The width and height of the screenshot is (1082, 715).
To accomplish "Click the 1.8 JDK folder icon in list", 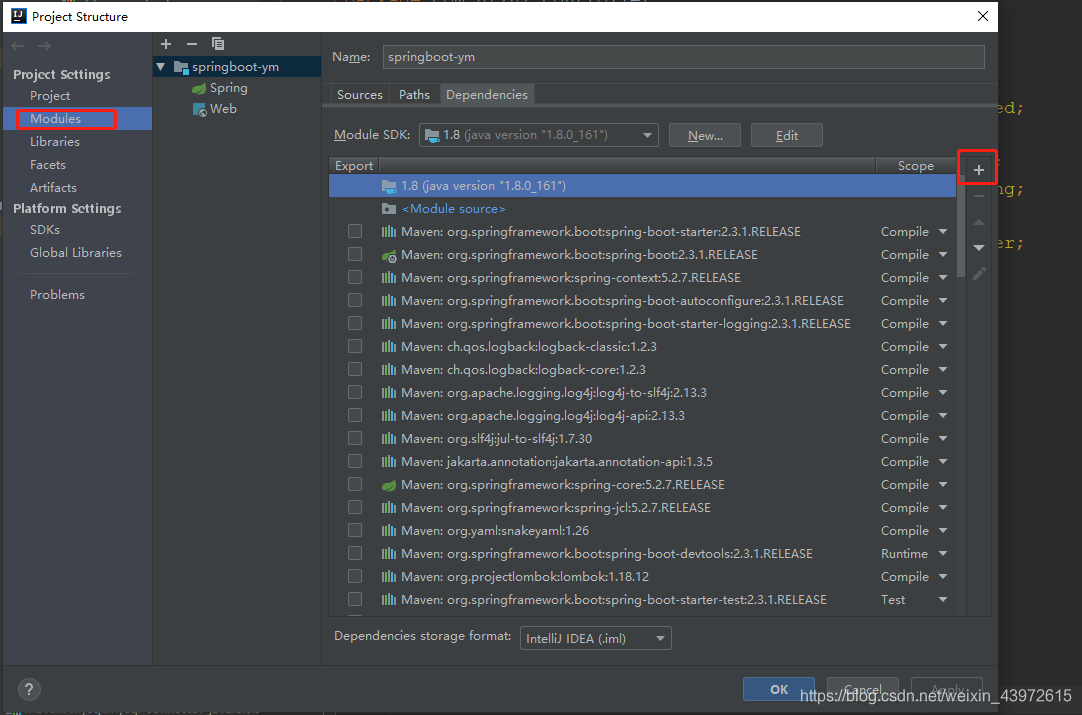I will pyautogui.click(x=389, y=186).
